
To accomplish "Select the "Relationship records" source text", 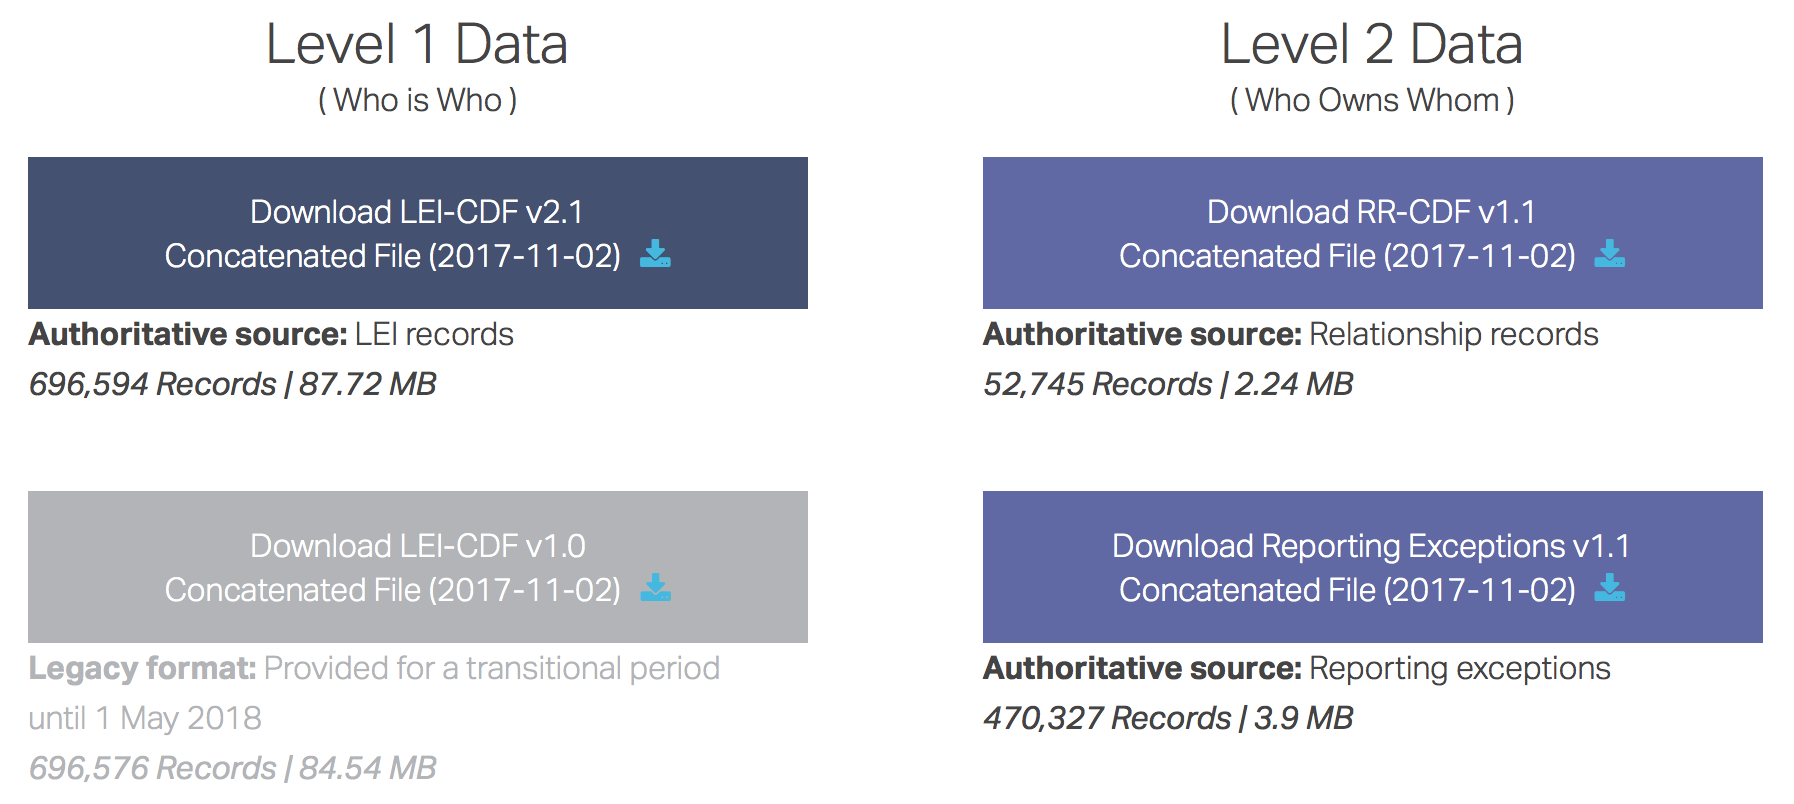I will pyautogui.click(x=1454, y=334).
